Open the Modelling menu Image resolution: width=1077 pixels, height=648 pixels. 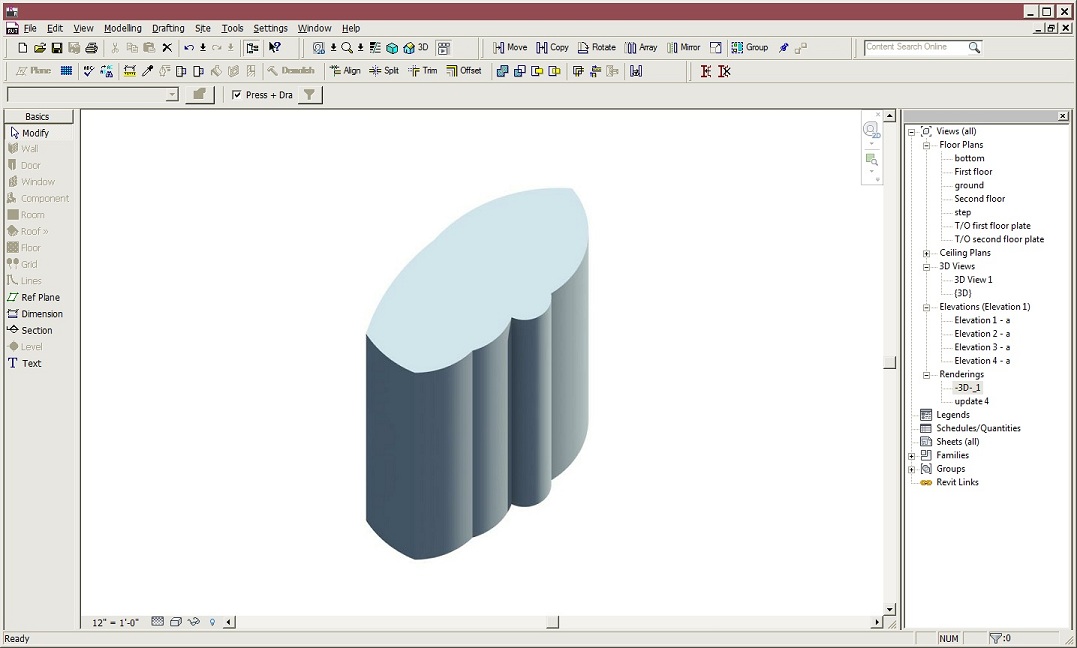(x=122, y=28)
